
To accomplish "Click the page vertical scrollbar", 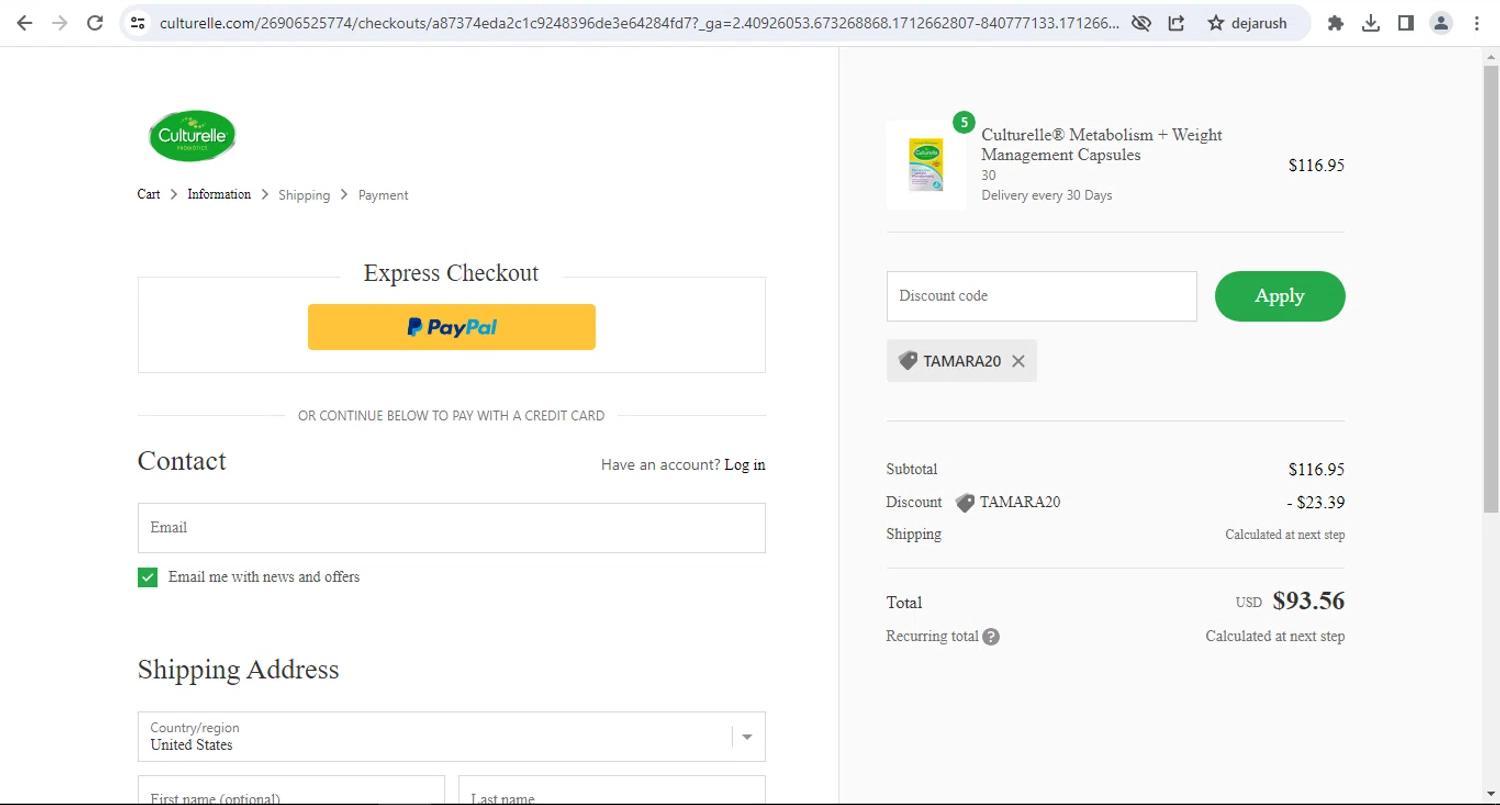I will click(1491, 290).
